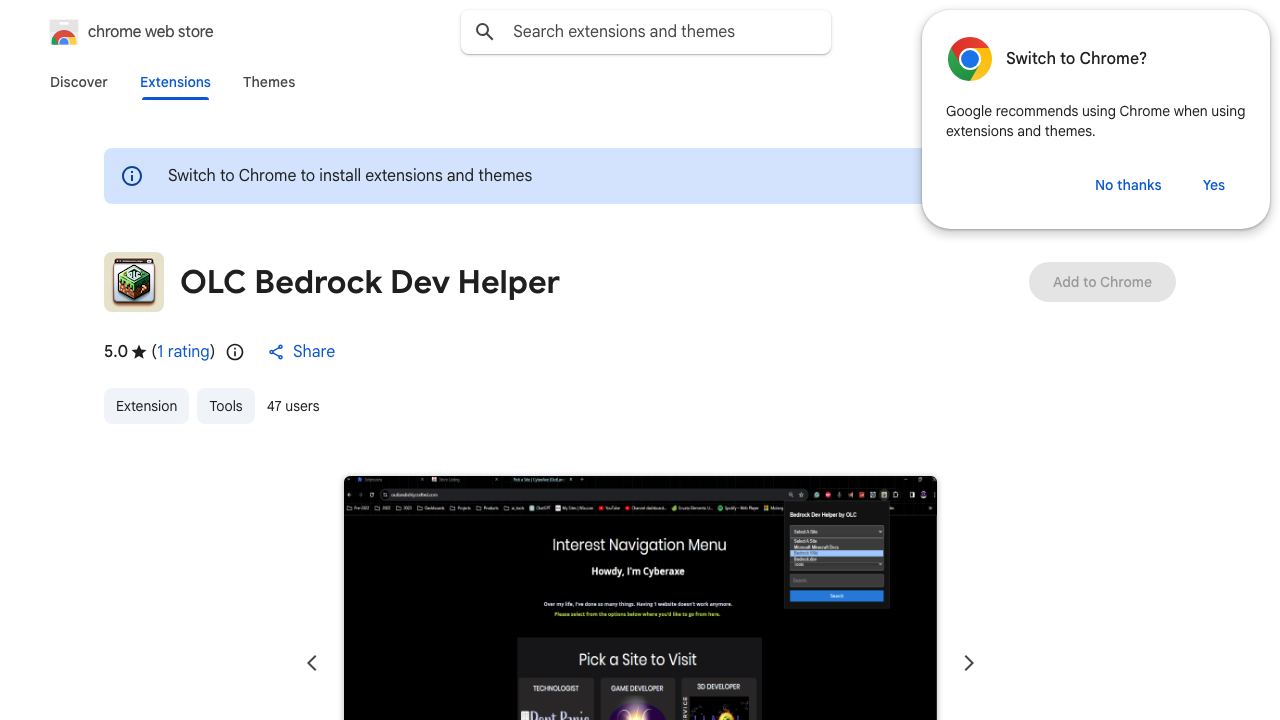Select the Tools category chip
1280x720 pixels.
coord(226,406)
